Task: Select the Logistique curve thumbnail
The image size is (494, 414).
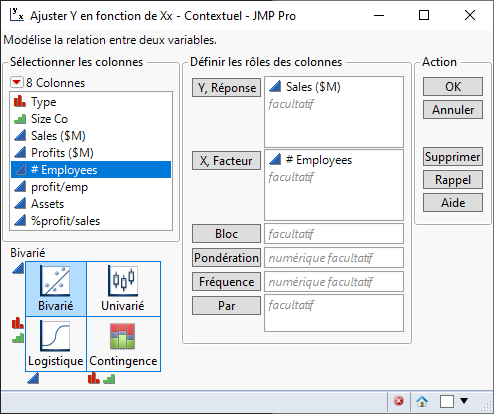Action: point(56,344)
